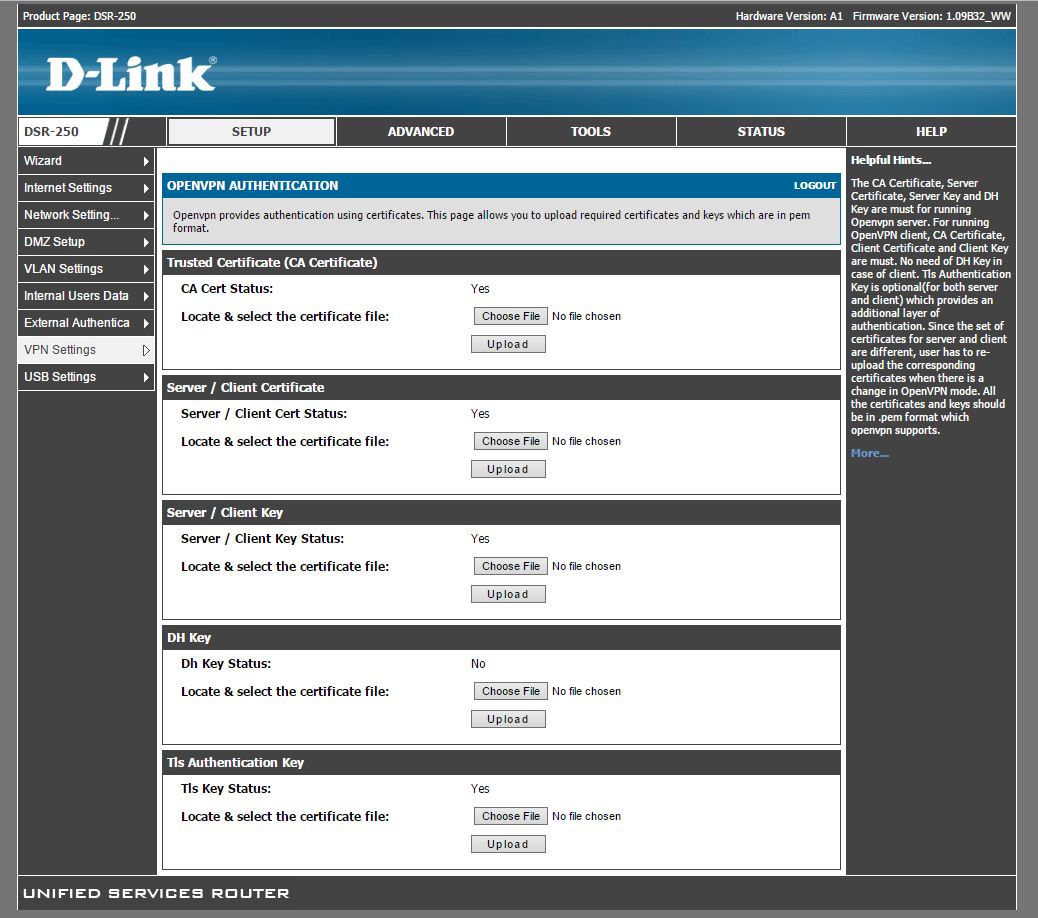Upload the DH Key

[x=508, y=719]
